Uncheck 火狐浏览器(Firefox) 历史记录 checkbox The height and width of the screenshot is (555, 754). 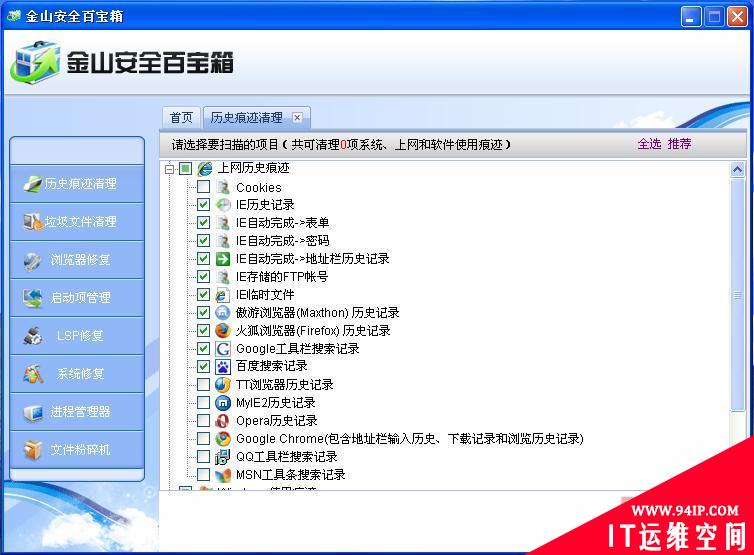(x=203, y=330)
